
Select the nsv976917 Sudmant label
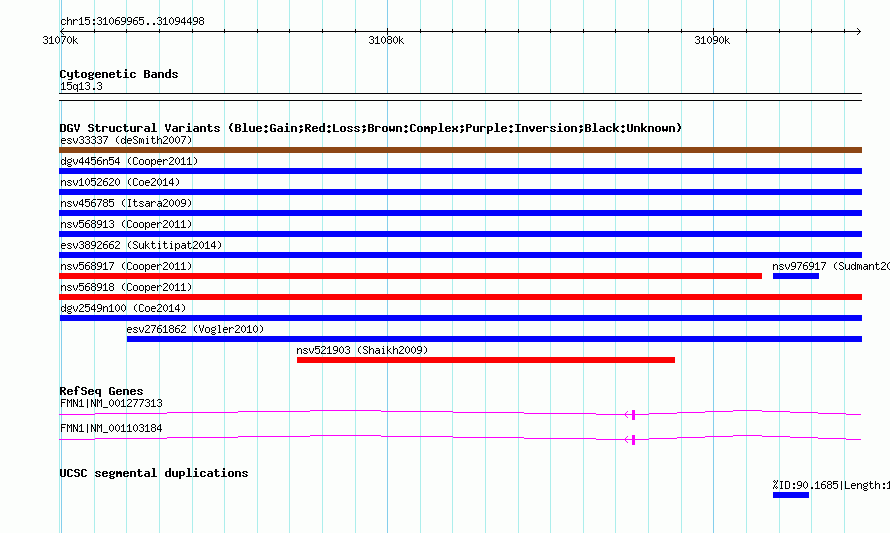[830, 266]
